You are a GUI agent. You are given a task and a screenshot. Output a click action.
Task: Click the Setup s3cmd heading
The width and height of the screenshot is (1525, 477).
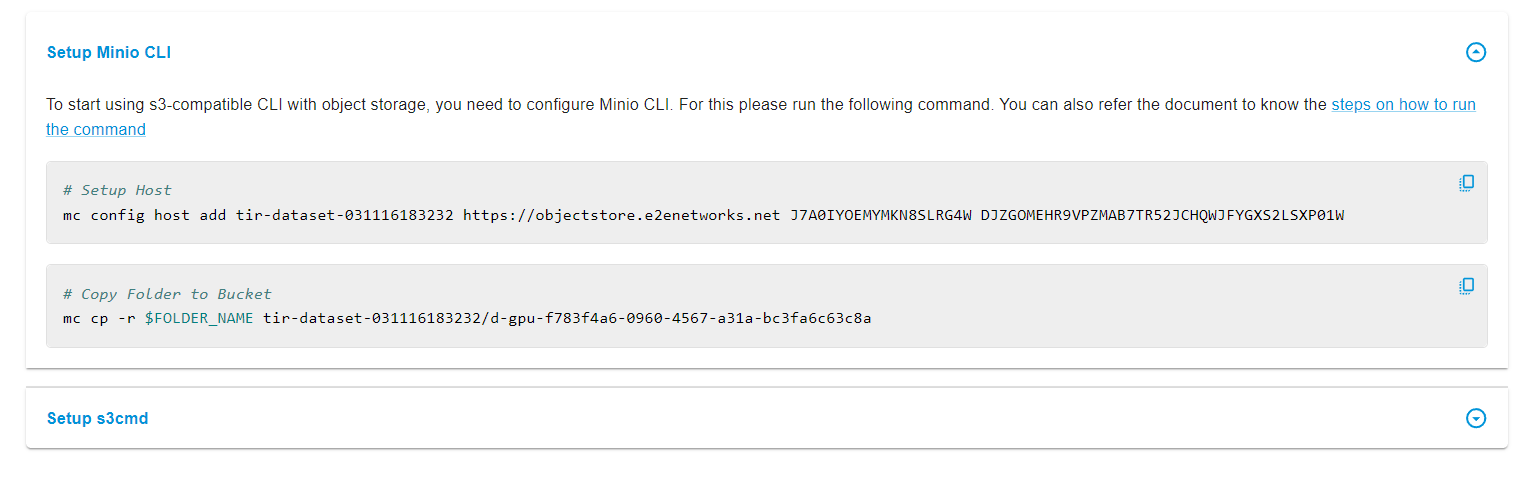click(98, 418)
